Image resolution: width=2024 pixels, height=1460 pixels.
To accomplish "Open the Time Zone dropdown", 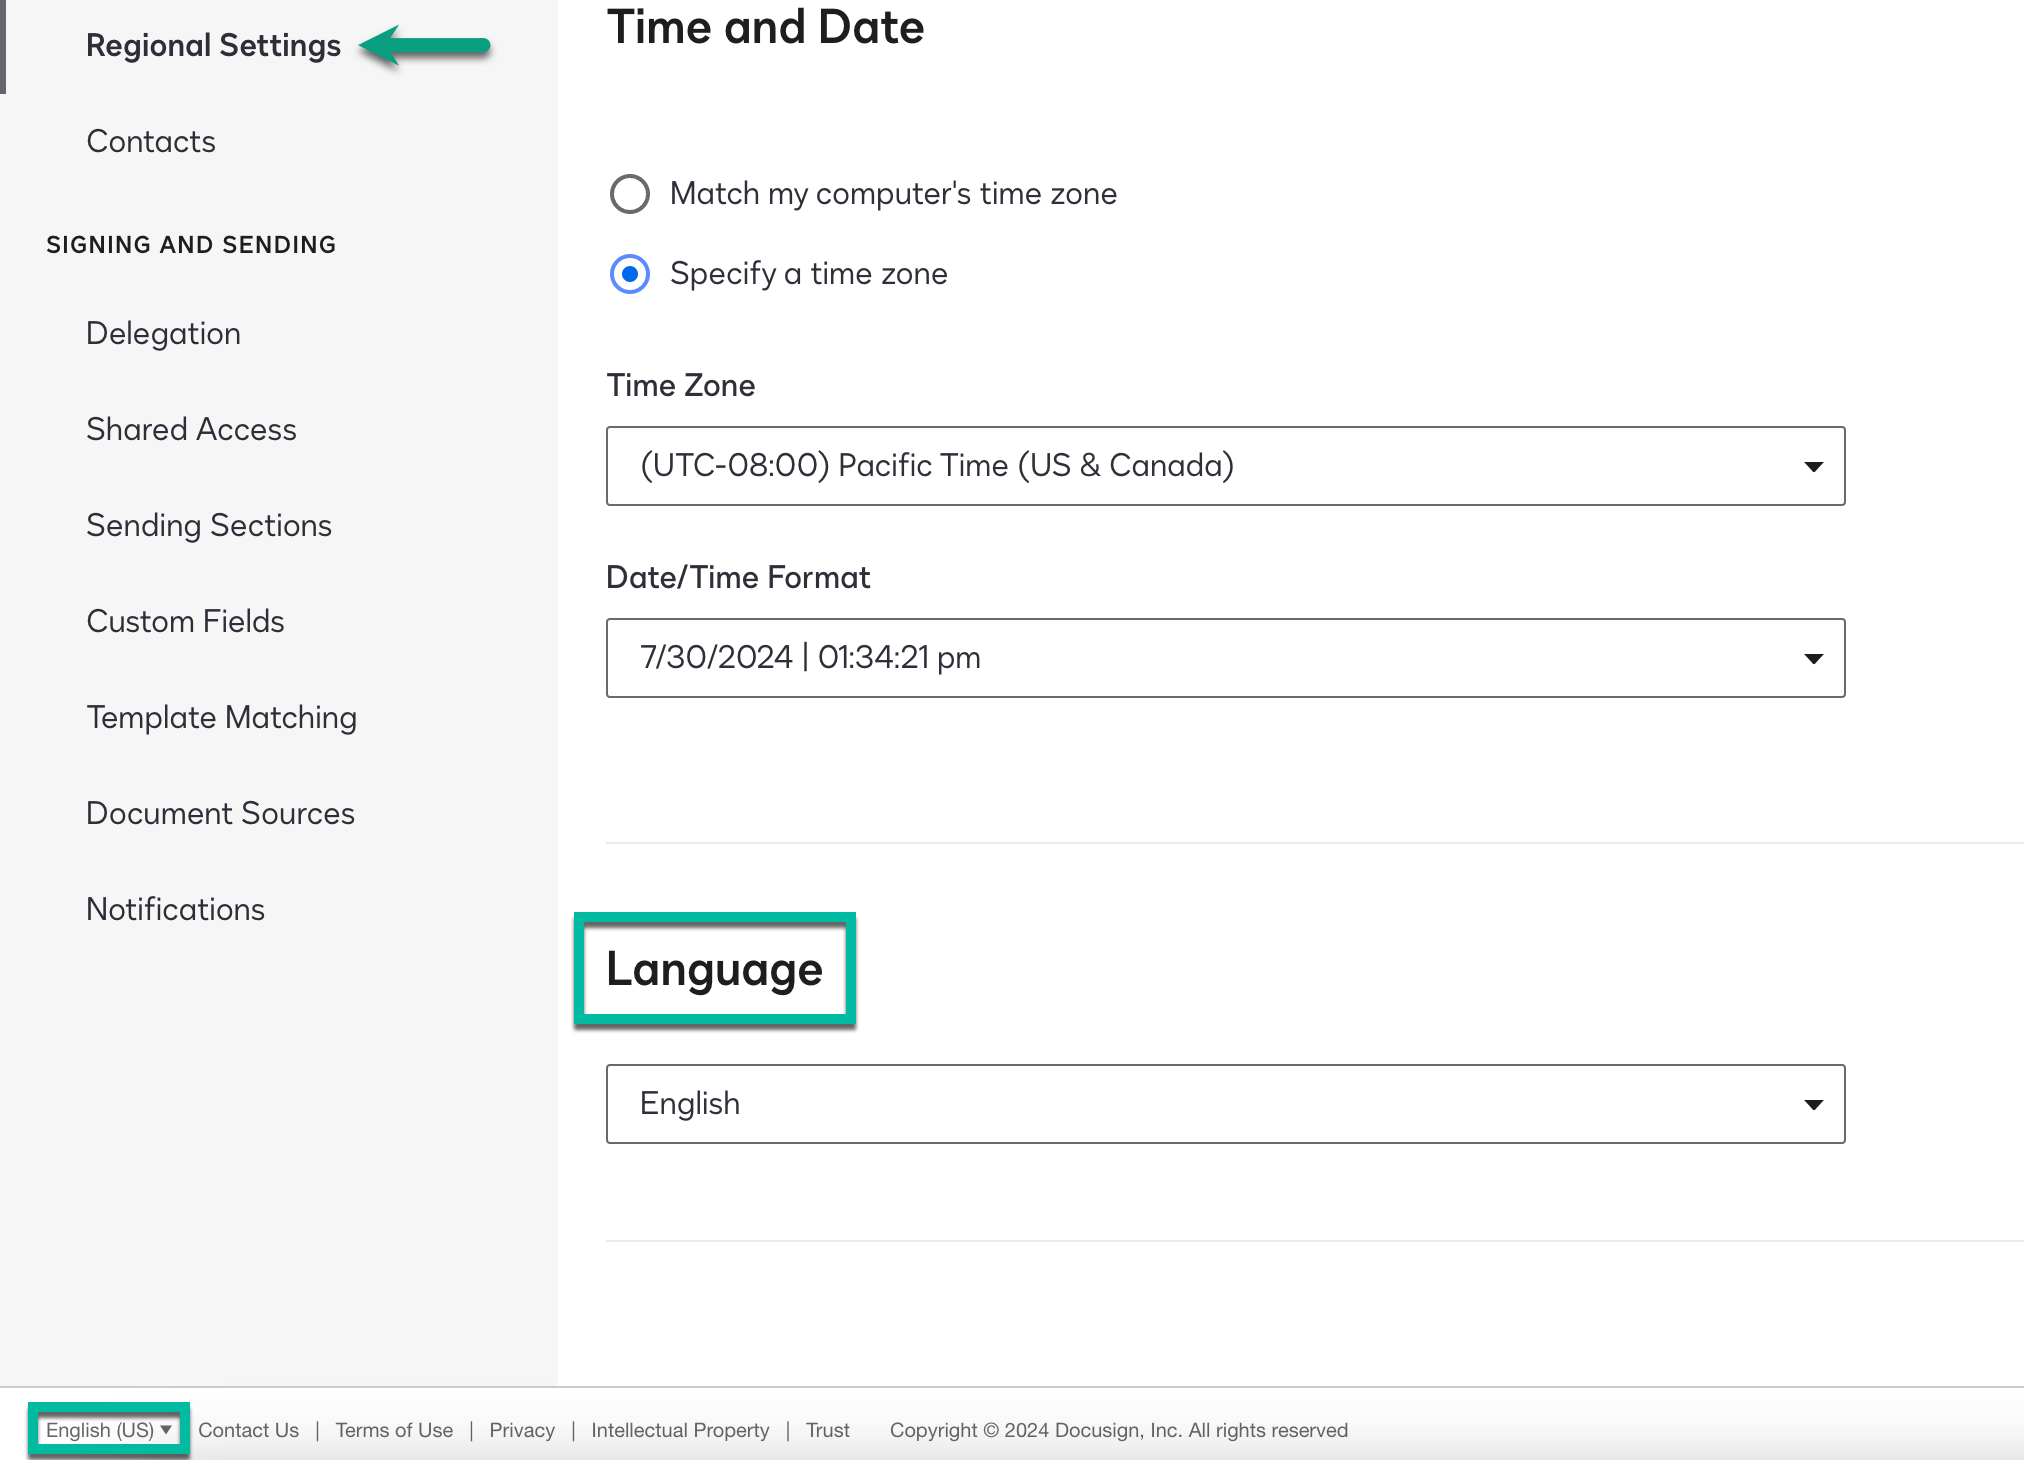I will click(1225, 466).
